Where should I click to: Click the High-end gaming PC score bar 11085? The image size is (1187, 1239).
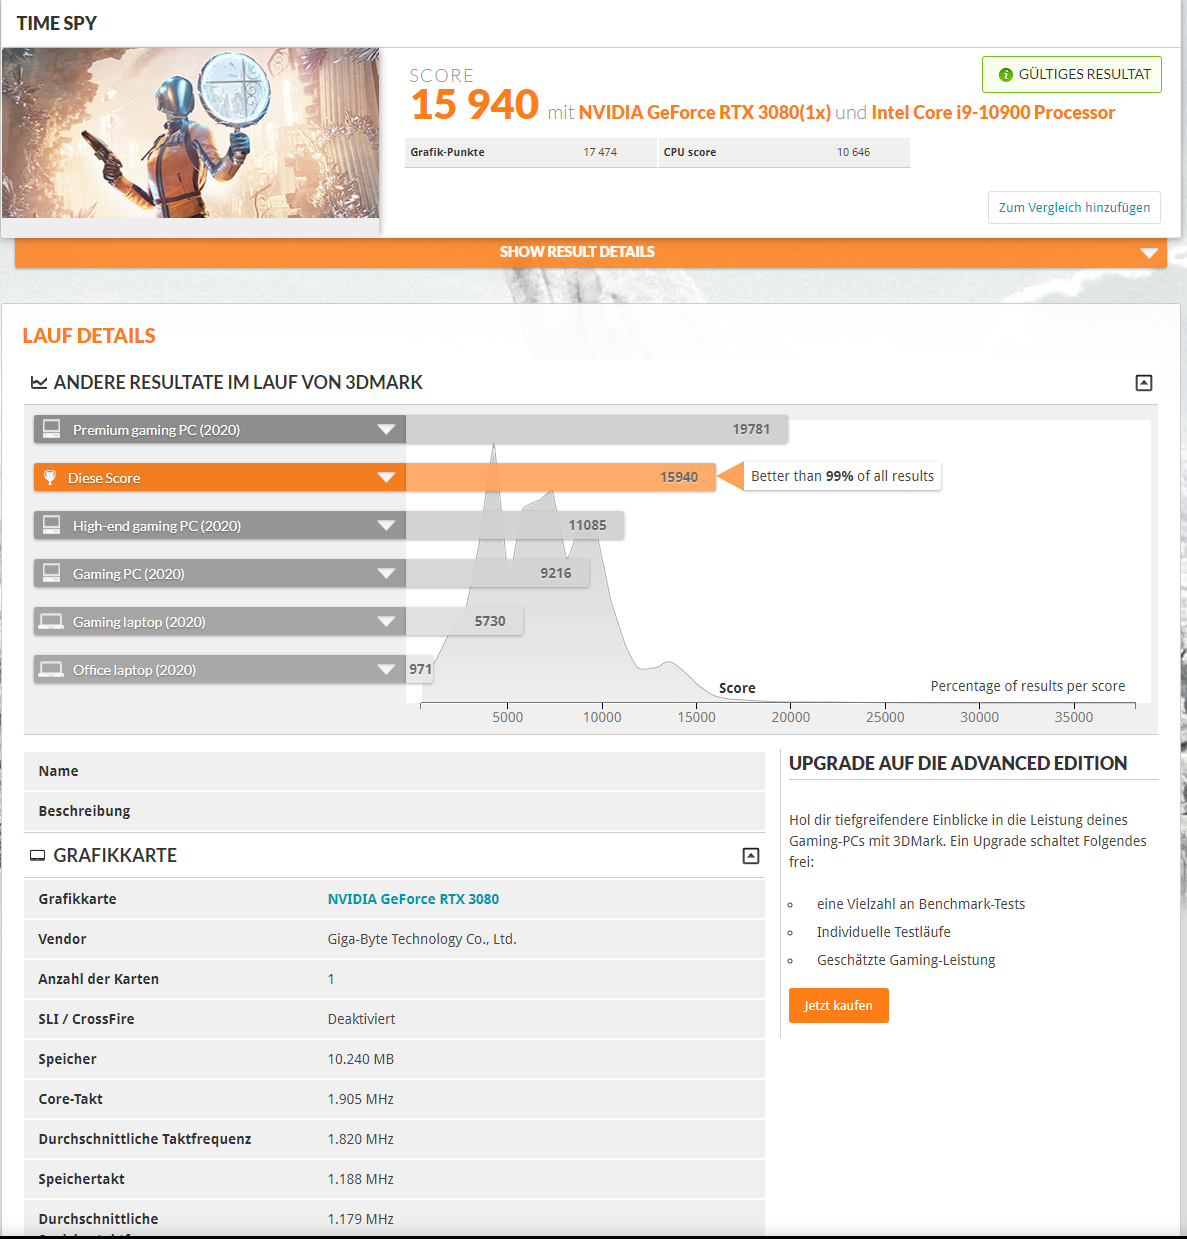pyautogui.click(x=515, y=525)
